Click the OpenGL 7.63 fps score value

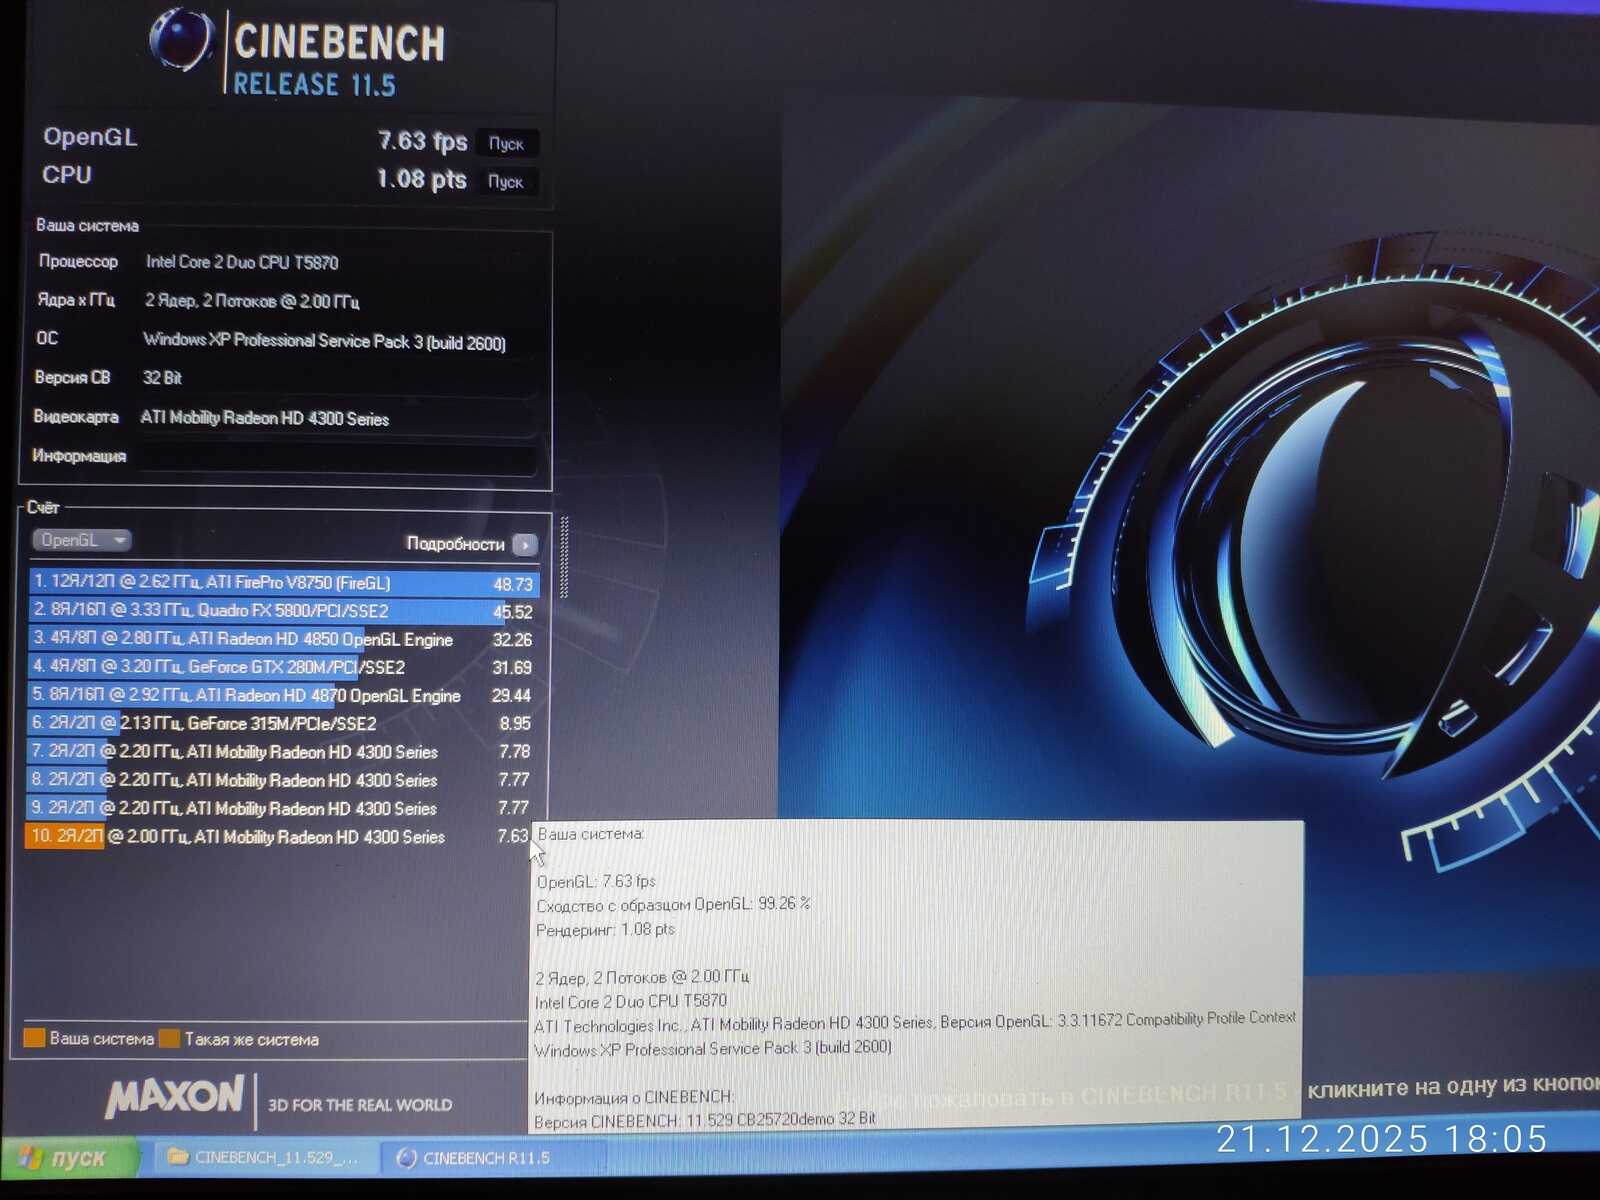pyautogui.click(x=422, y=141)
